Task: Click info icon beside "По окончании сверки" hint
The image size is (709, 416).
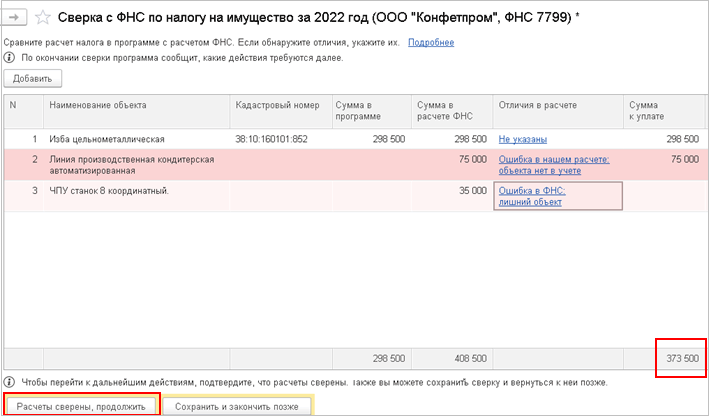Action: pos(9,58)
